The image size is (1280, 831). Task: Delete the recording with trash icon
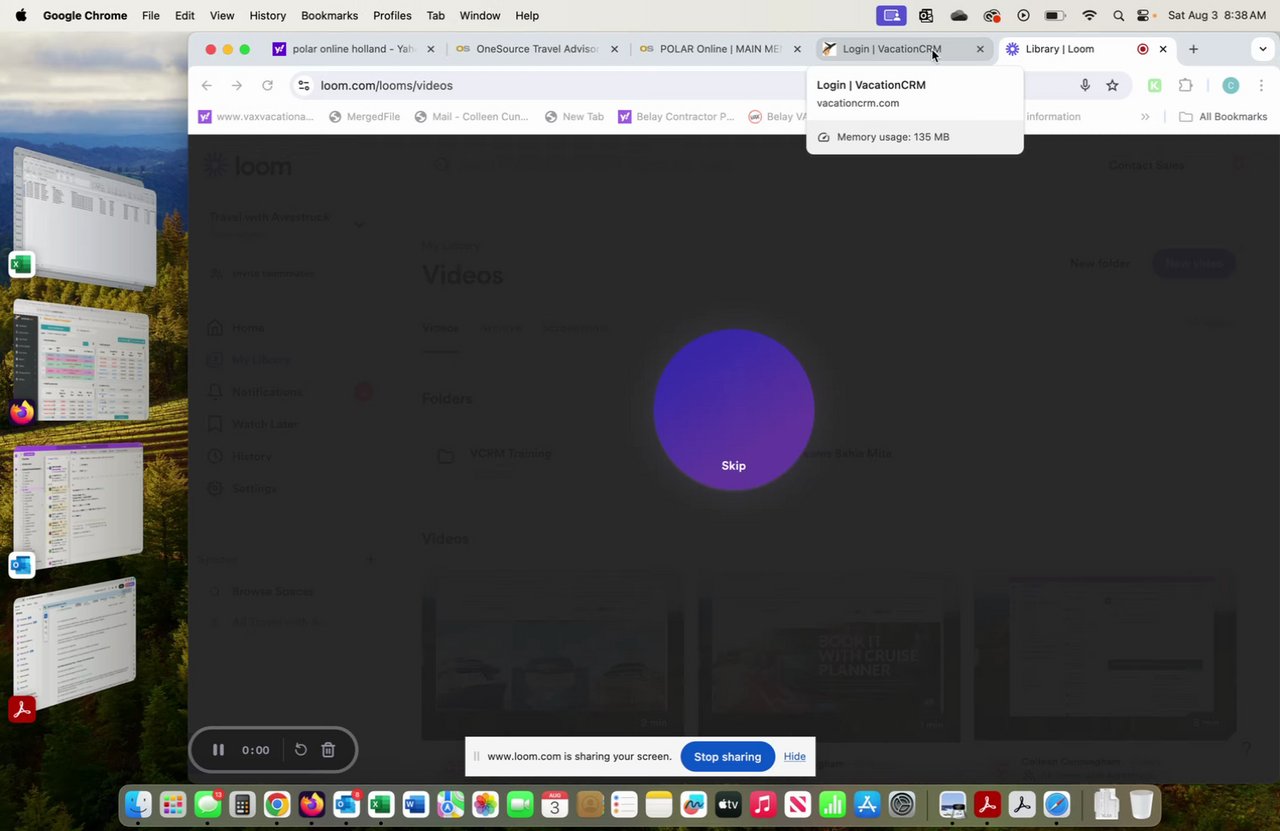point(328,750)
